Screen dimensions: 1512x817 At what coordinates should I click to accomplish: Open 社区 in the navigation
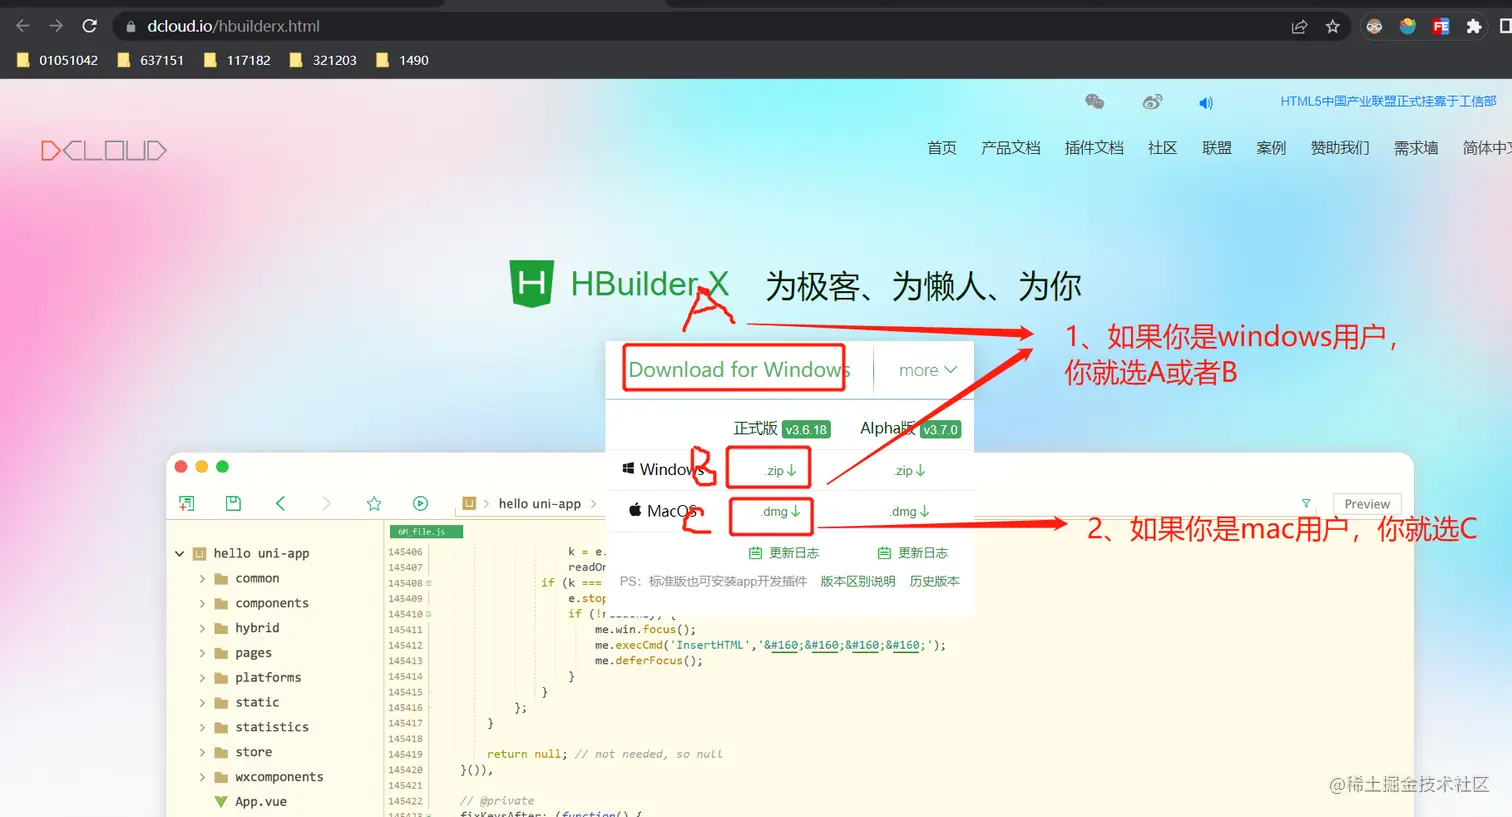tap(1162, 148)
